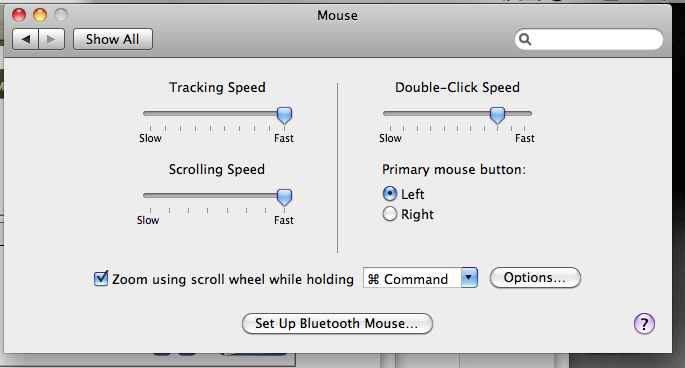Click Show All preferences button
The width and height of the screenshot is (685, 368).
pyautogui.click(x=113, y=39)
